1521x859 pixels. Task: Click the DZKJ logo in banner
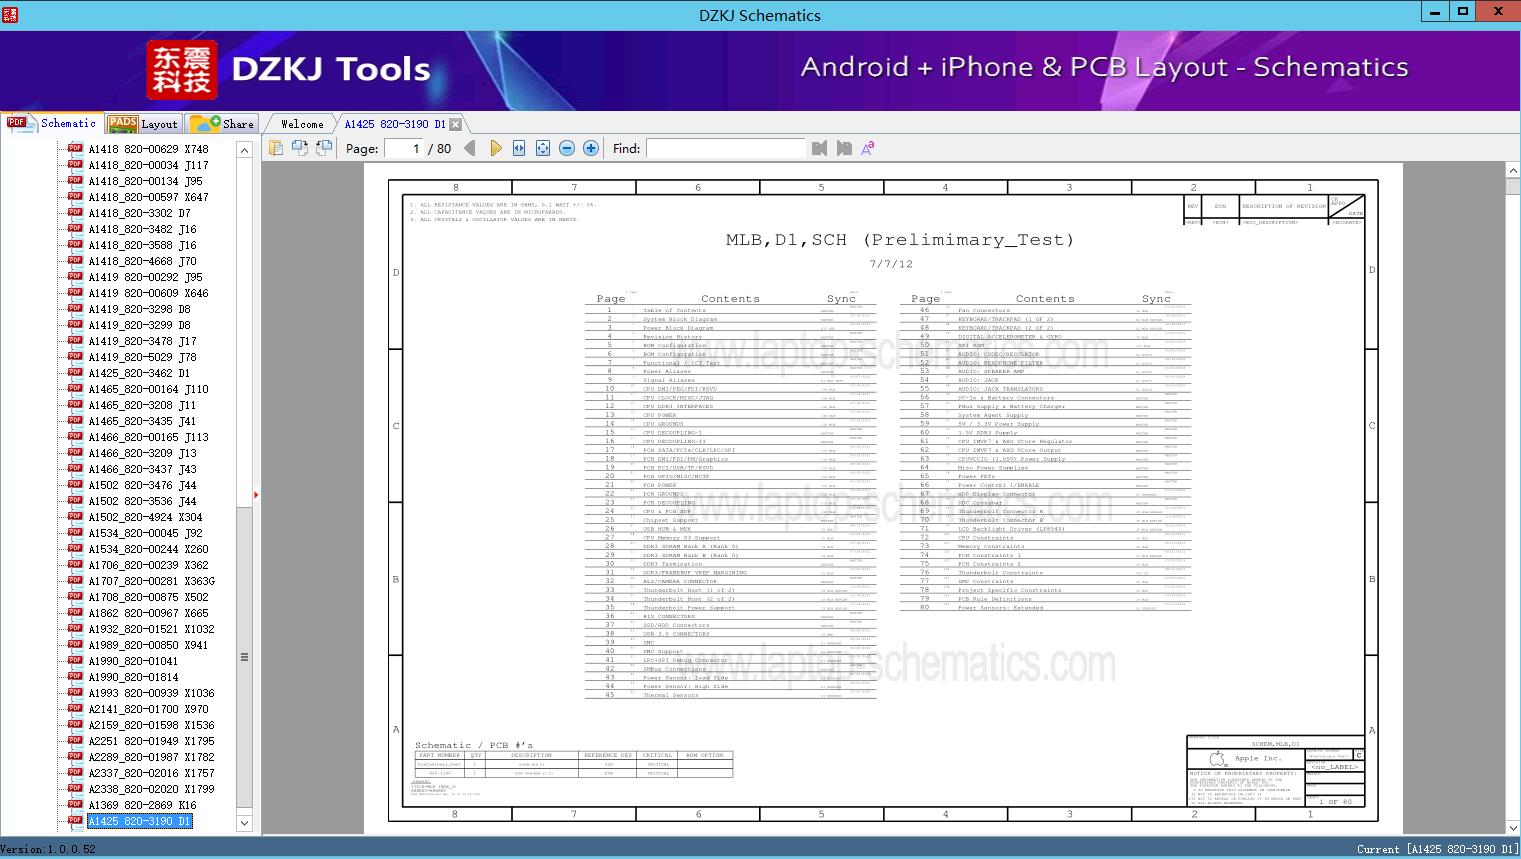(x=182, y=70)
